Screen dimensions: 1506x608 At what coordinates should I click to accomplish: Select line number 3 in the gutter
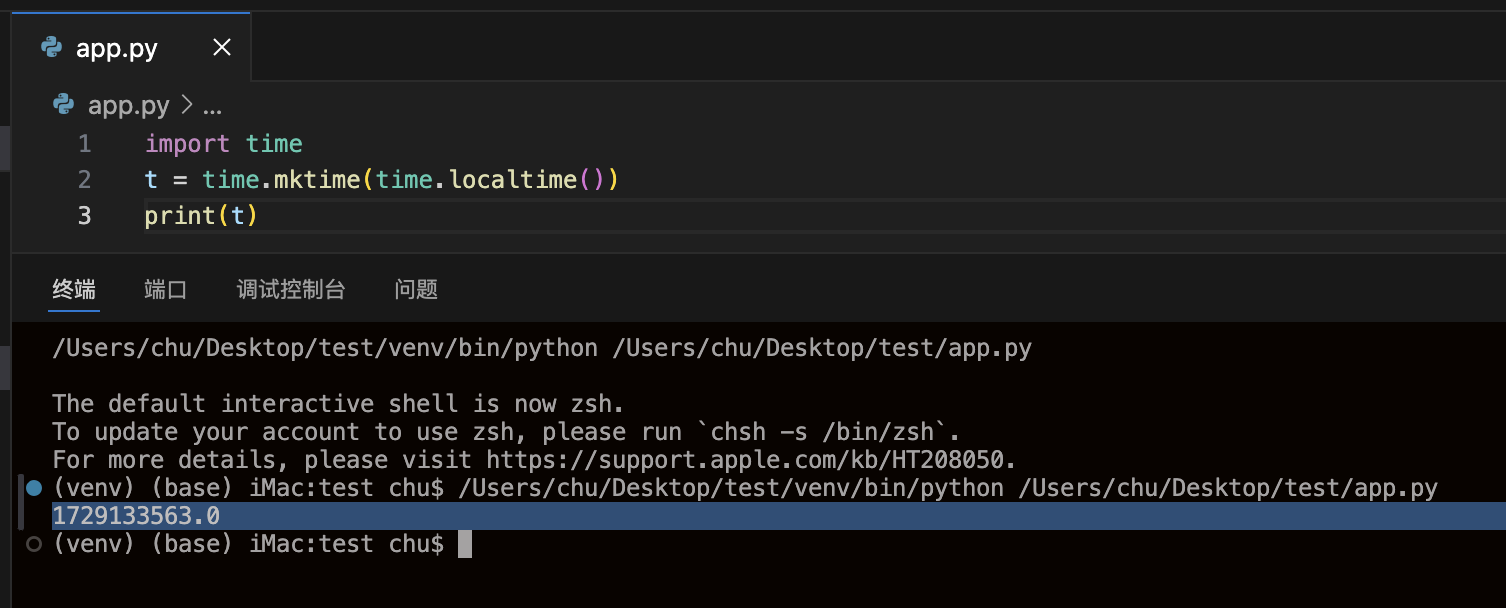[x=84, y=215]
